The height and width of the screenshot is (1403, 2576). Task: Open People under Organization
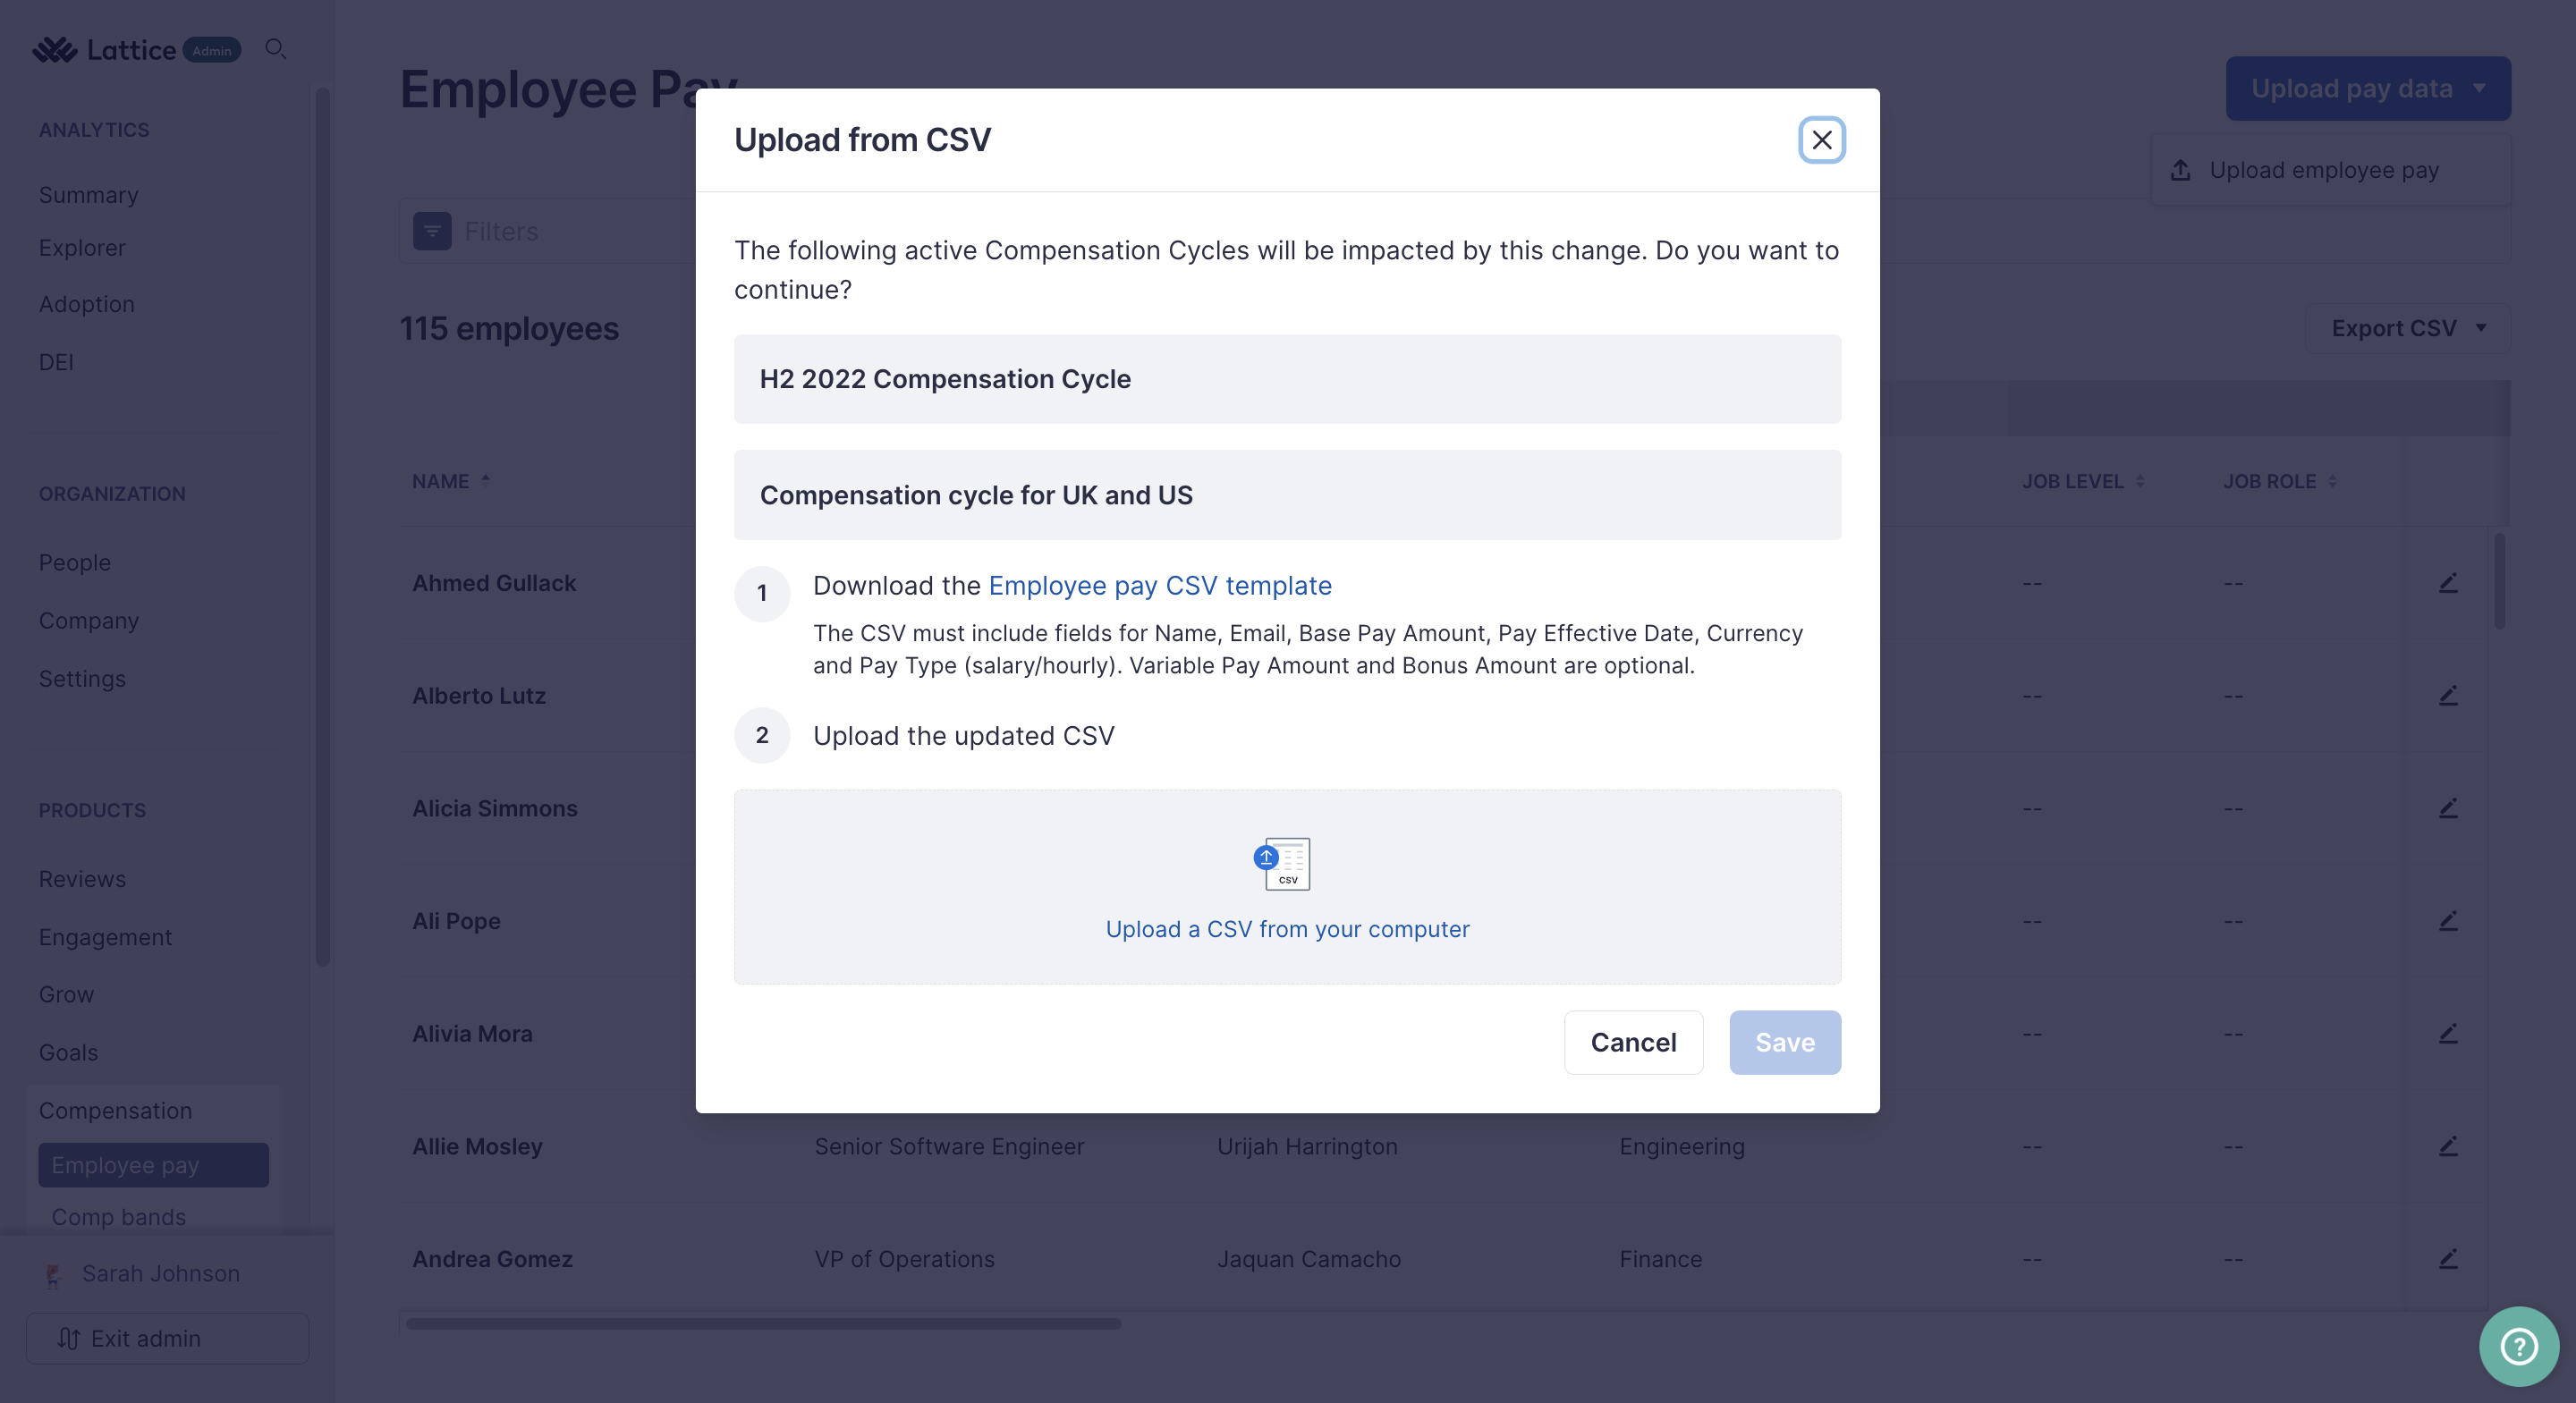(74, 562)
